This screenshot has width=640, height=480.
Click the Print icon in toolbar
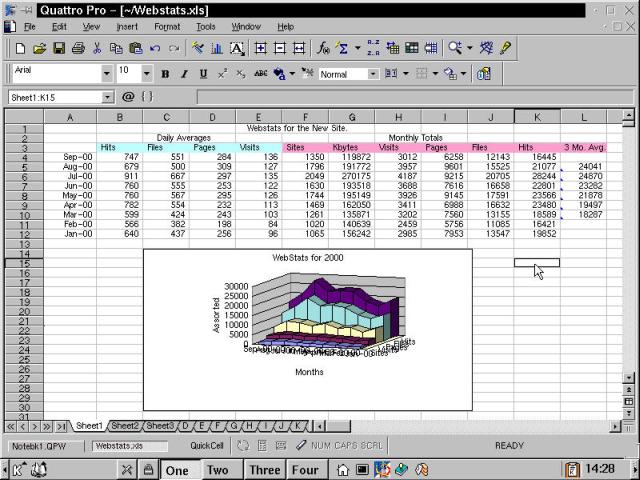pos(78,47)
